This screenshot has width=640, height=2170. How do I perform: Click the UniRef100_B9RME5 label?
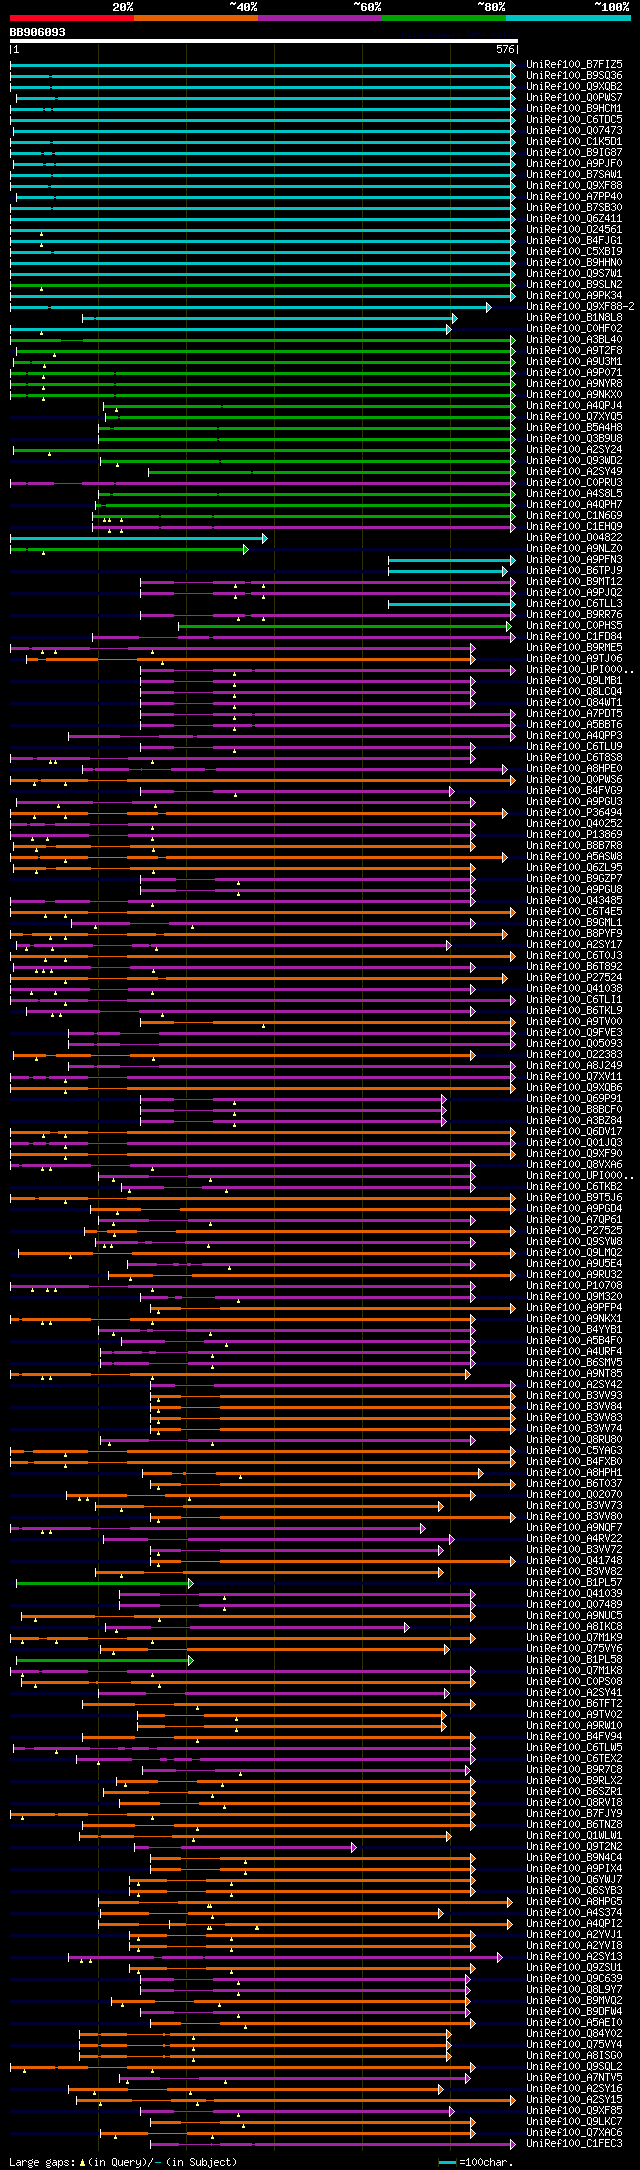574,647
